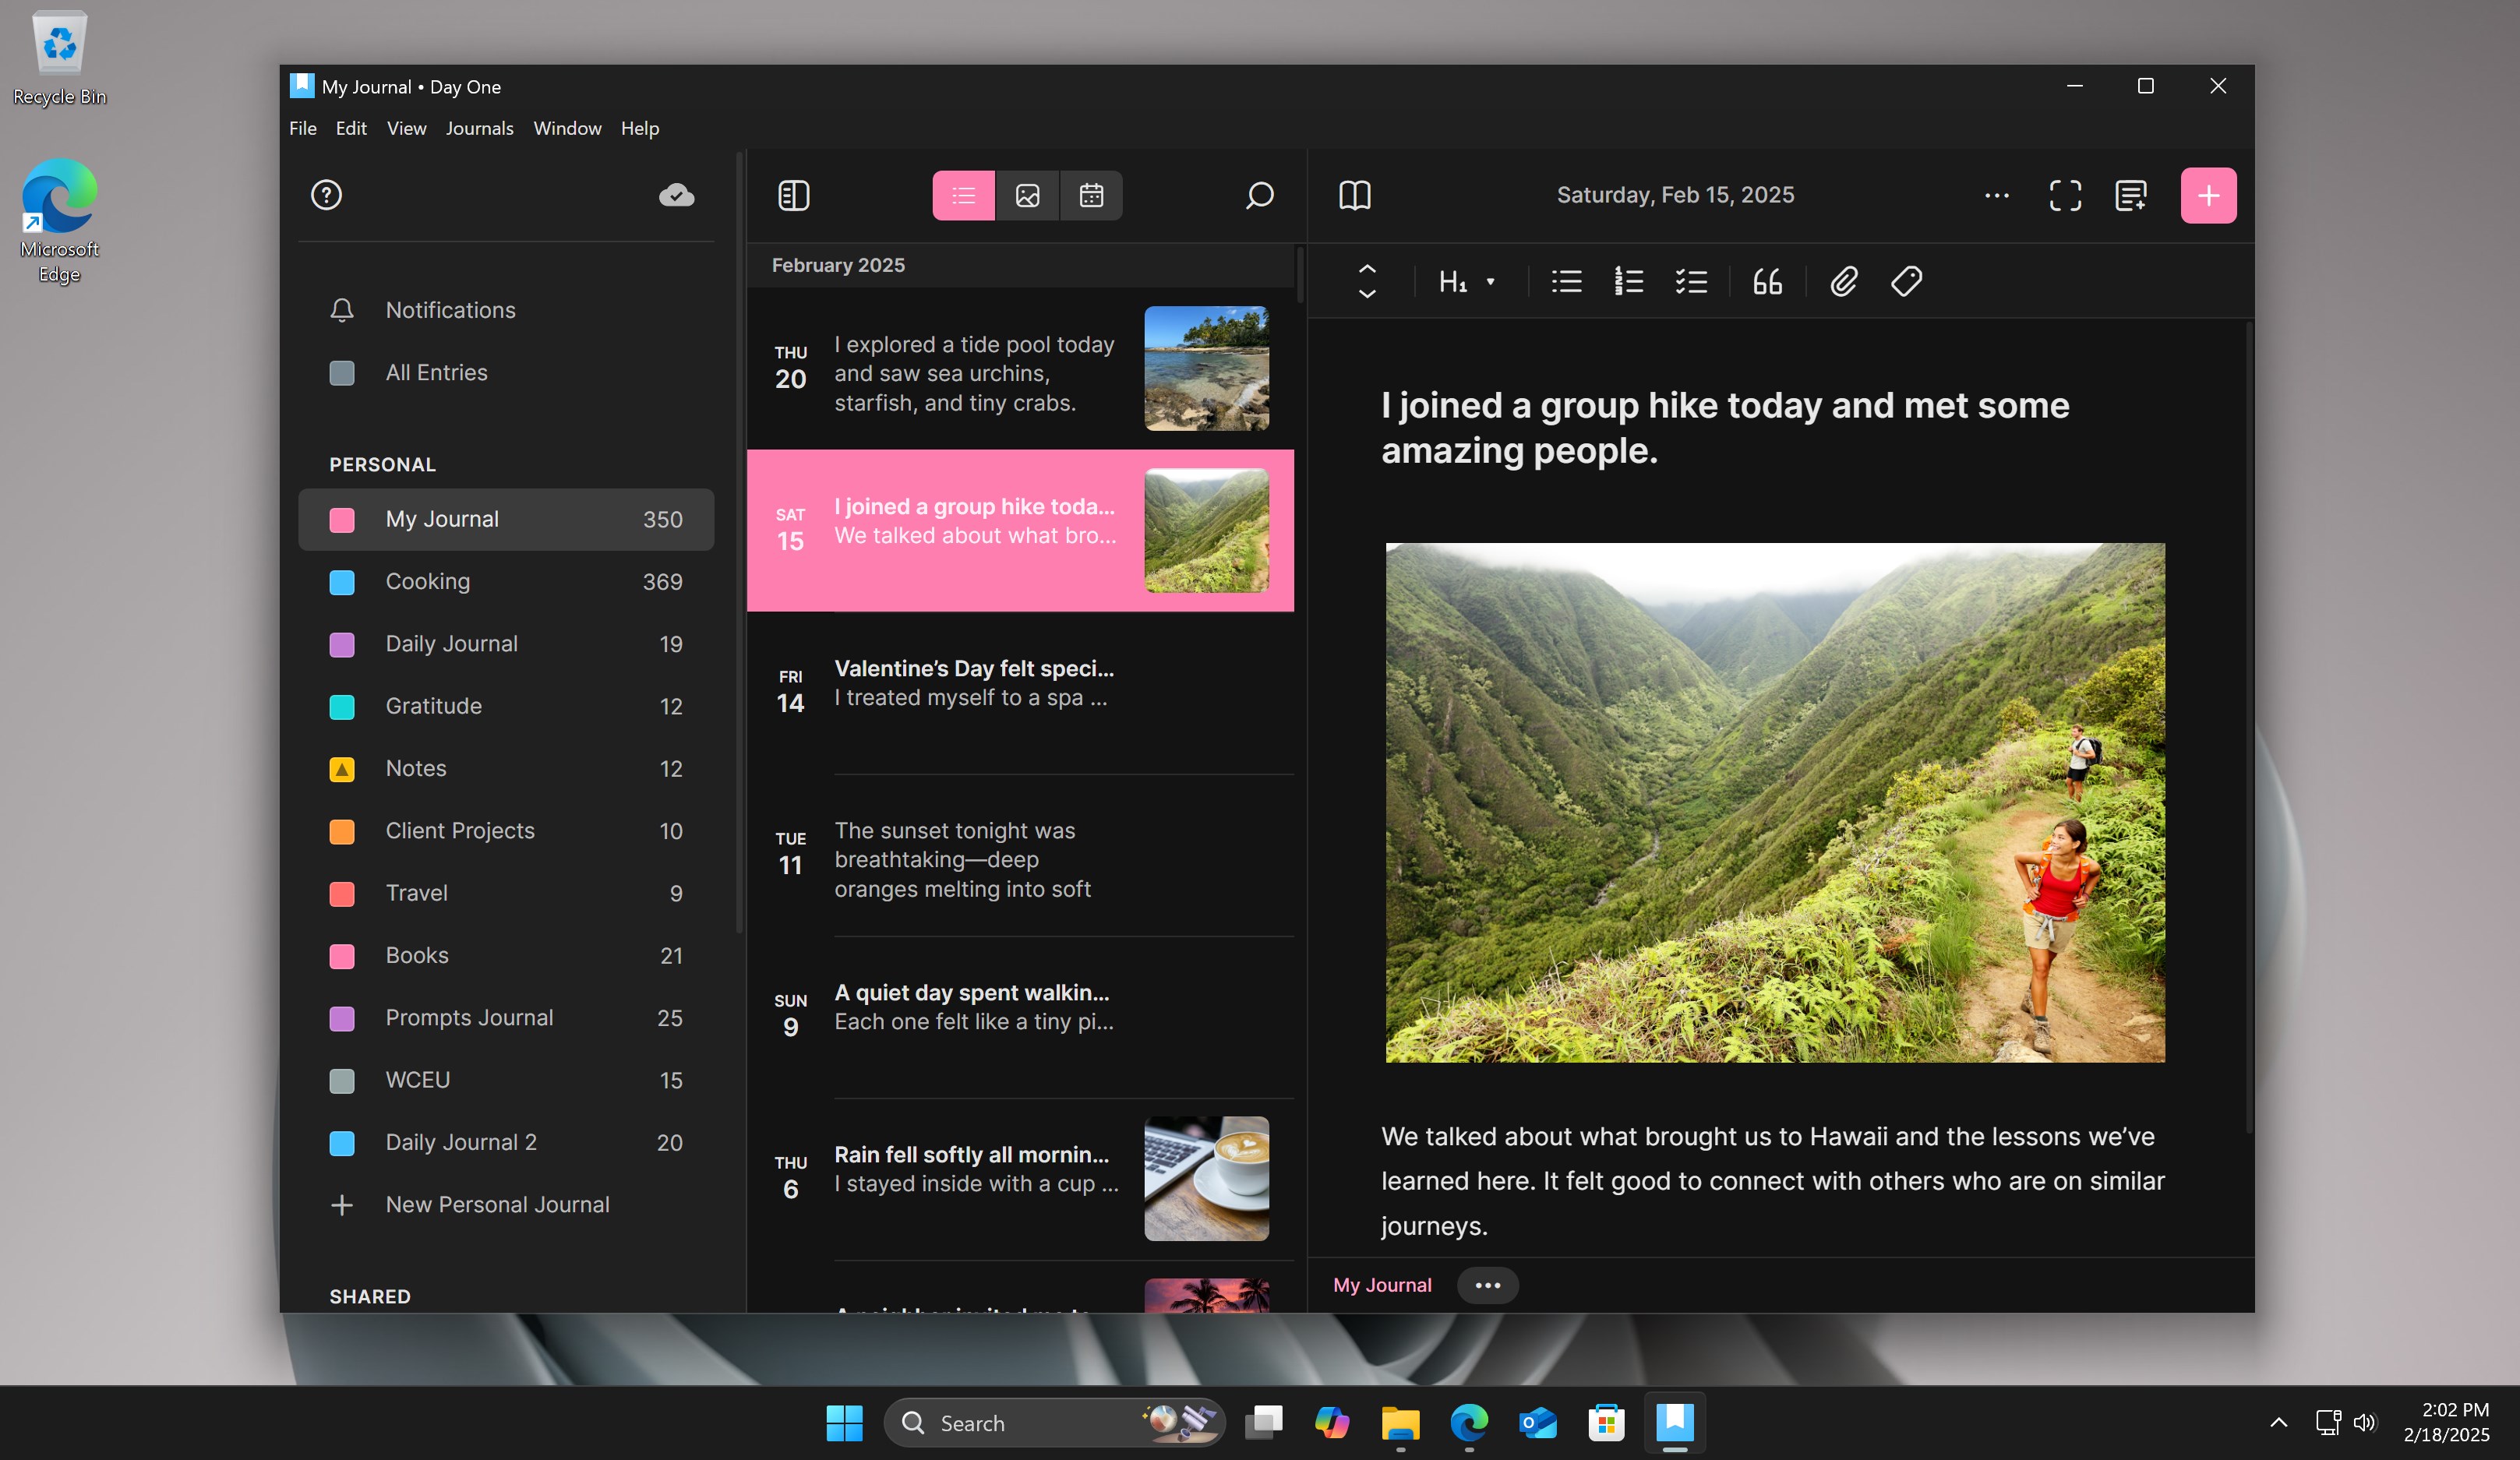Open the Journals menu

pos(479,128)
